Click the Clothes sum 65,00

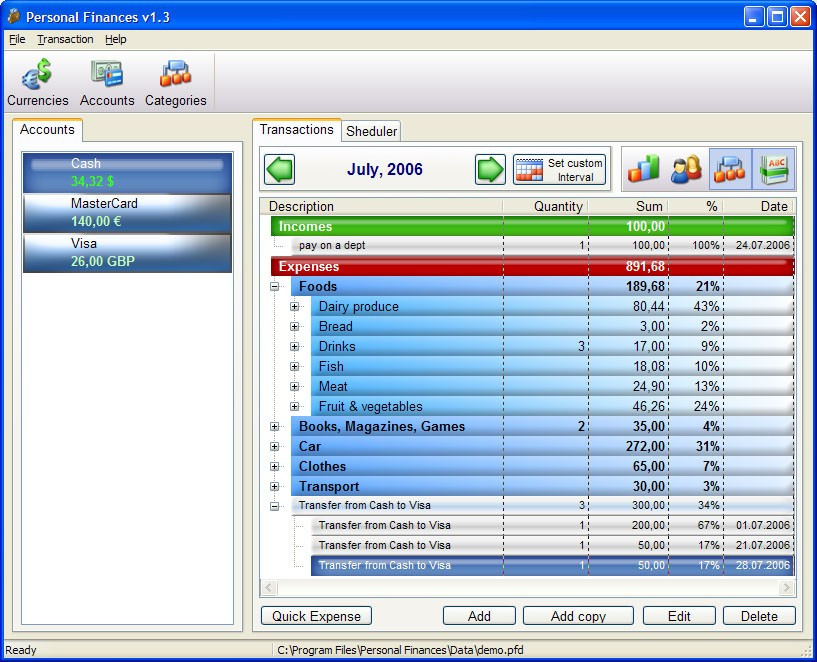pyautogui.click(x=649, y=466)
